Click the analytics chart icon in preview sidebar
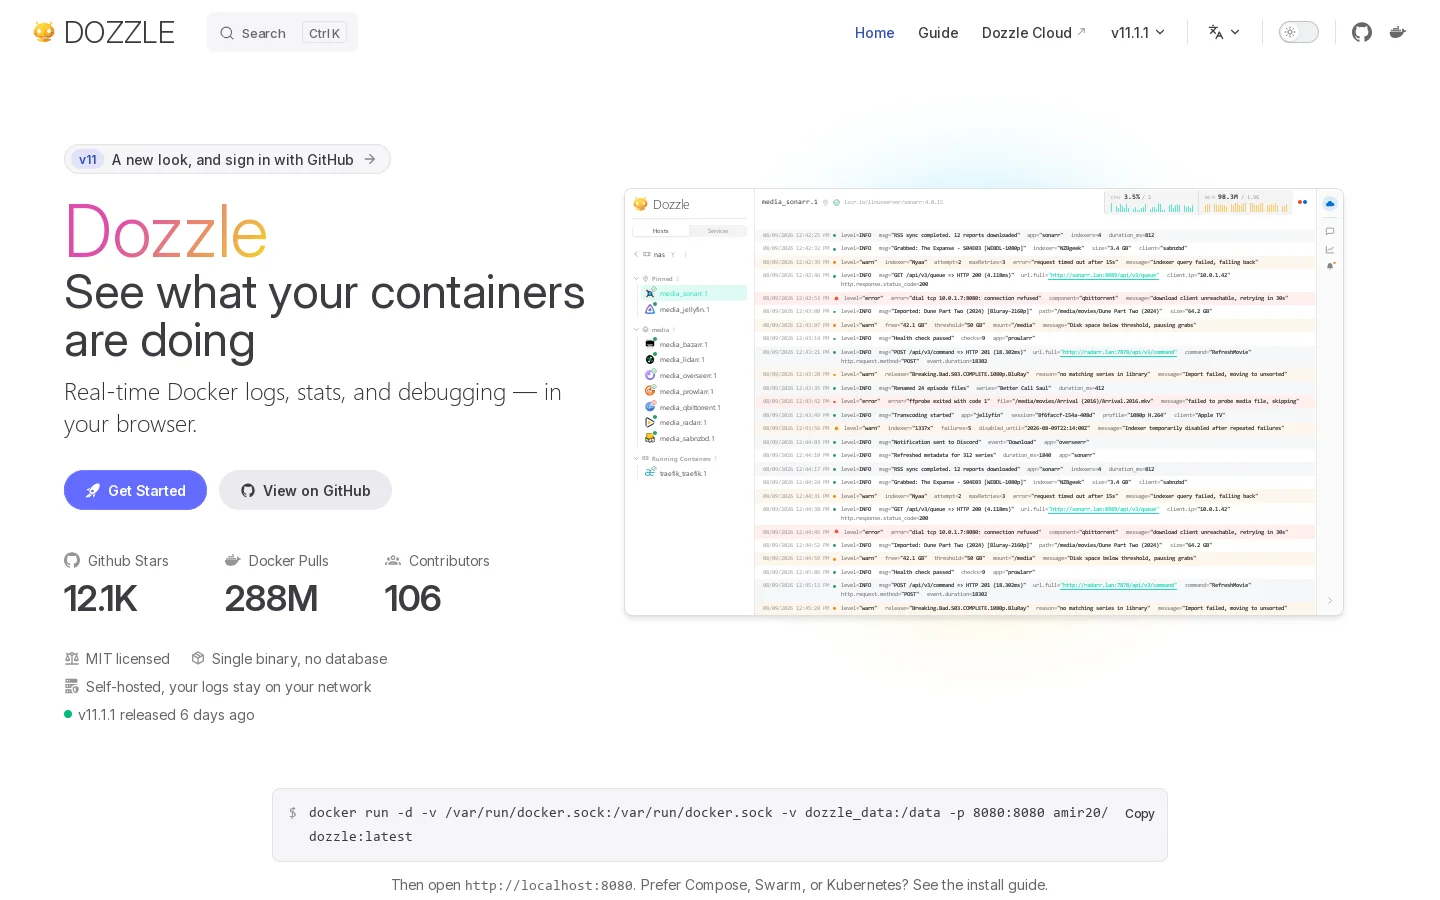This screenshot has width=1440, height=900. click(1330, 249)
